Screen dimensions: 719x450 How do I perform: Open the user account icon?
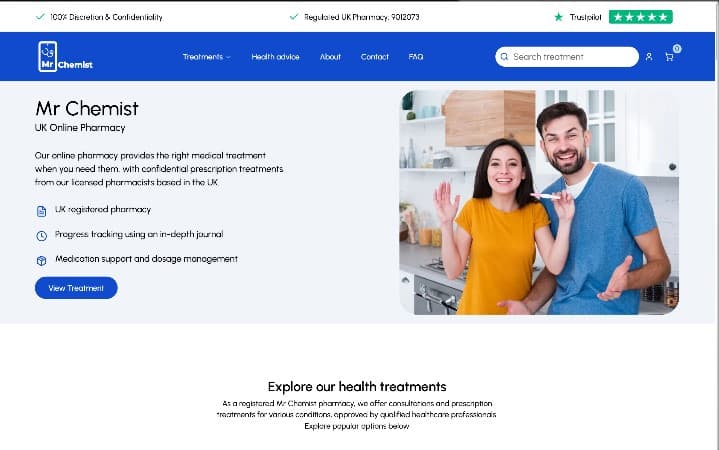tap(649, 56)
